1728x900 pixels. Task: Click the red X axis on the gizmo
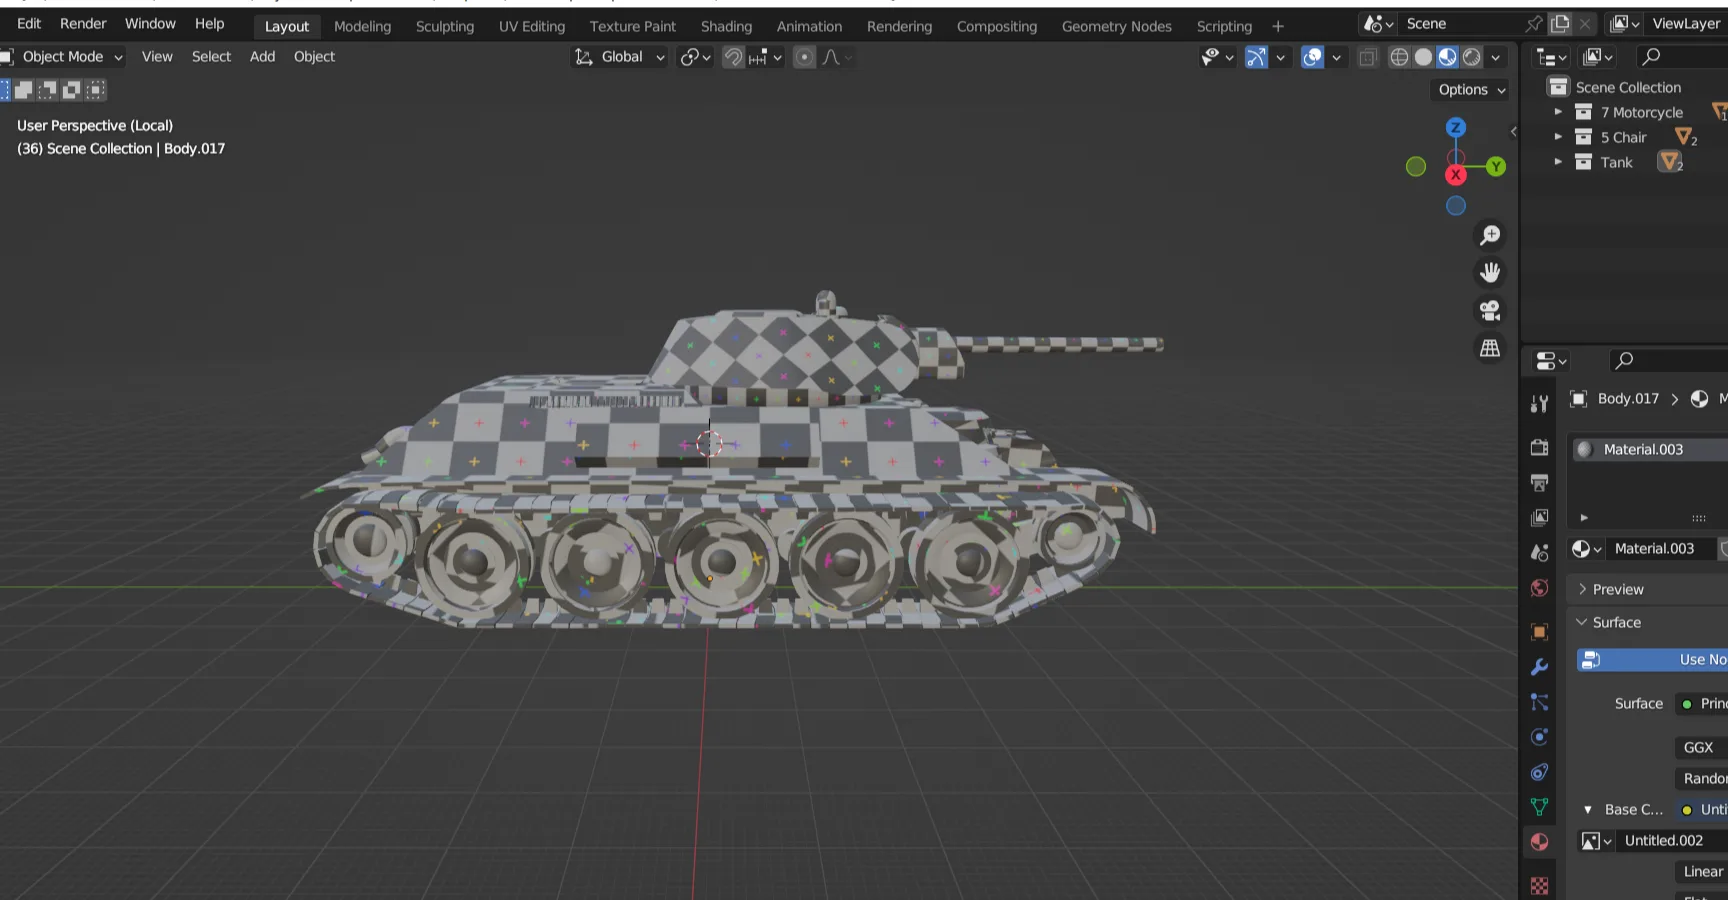[1455, 175]
